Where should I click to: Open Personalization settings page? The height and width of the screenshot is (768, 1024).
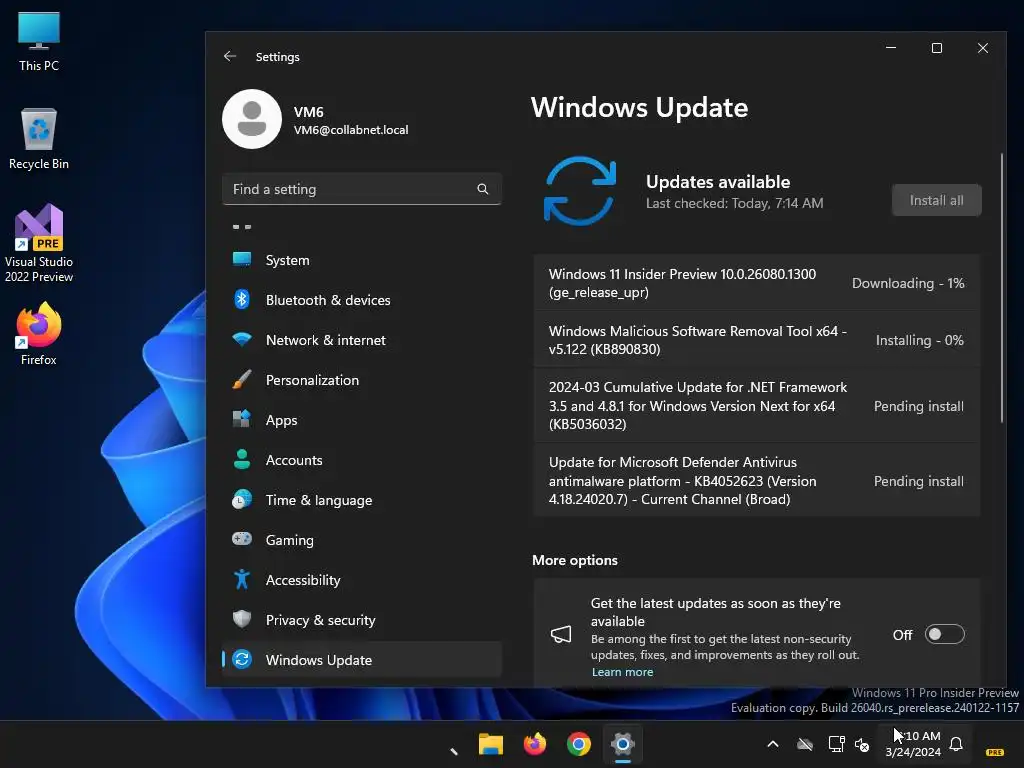point(362,379)
